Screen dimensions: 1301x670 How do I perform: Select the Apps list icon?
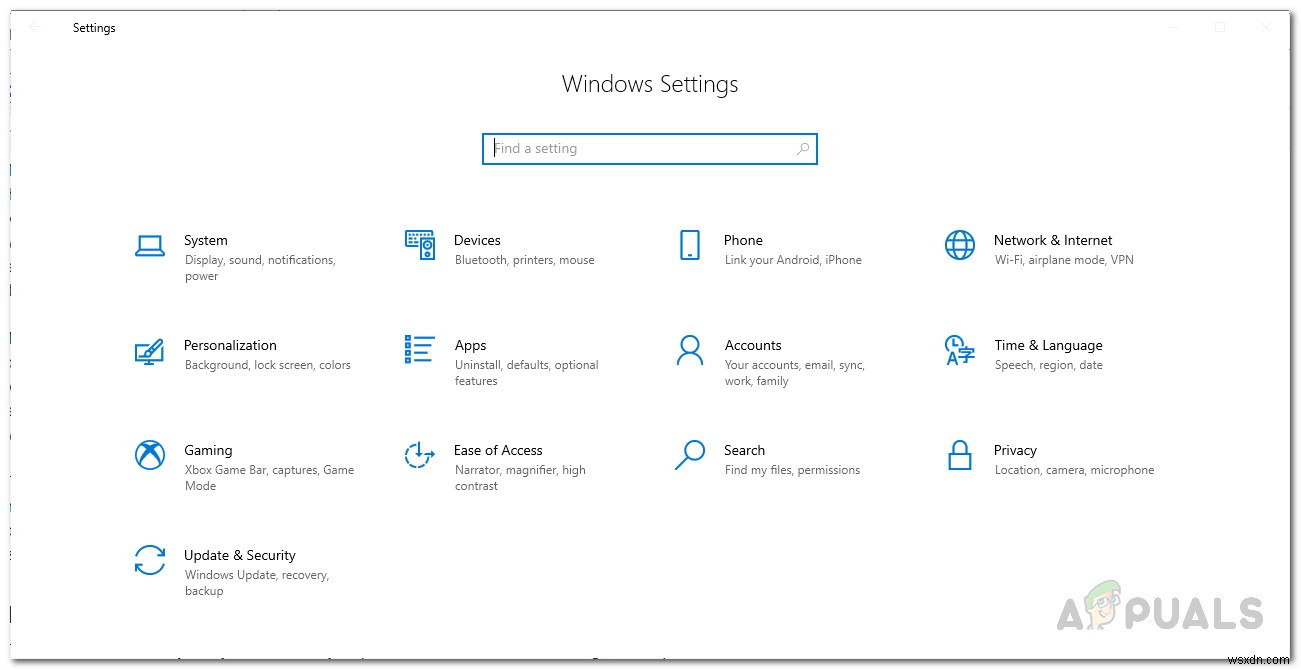click(x=420, y=350)
